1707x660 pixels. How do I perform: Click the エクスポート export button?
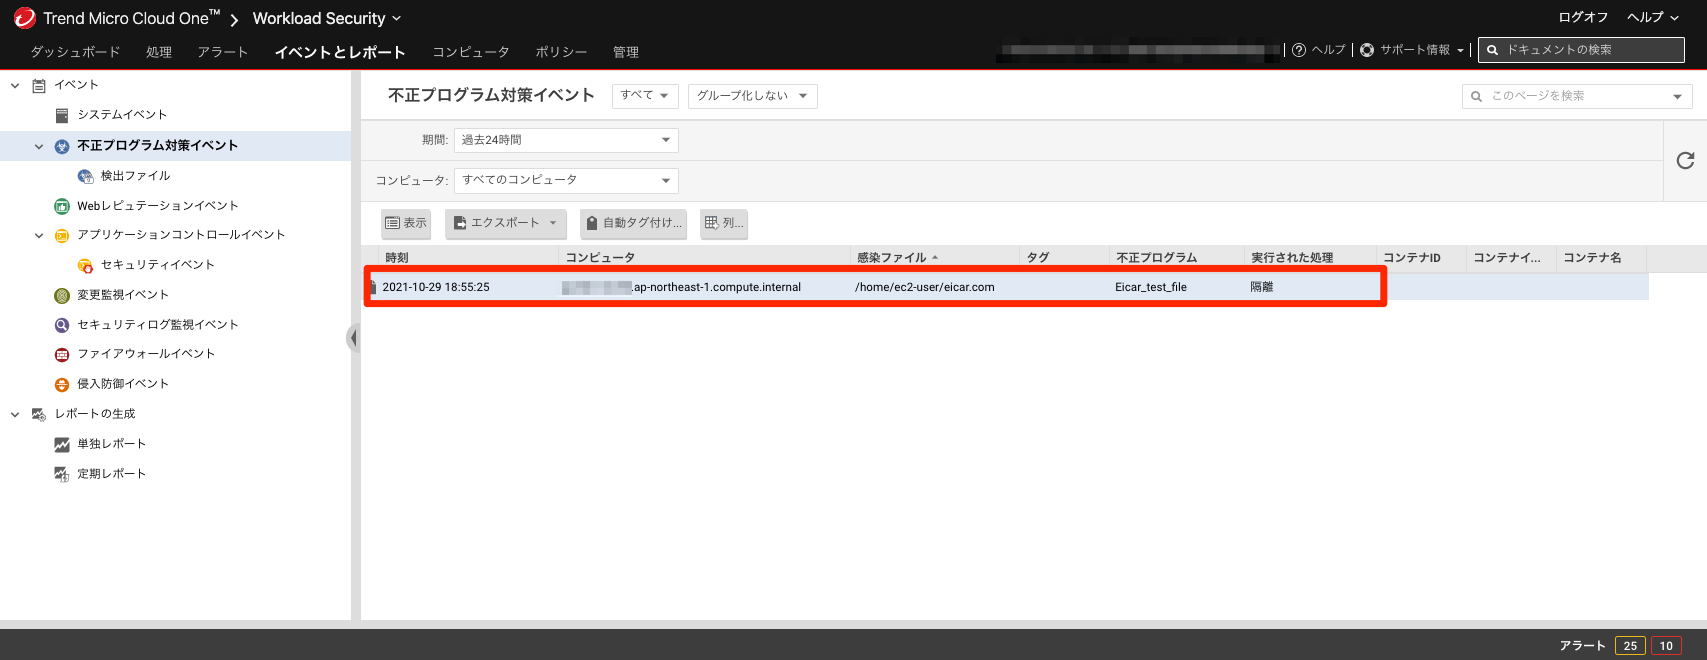pyautogui.click(x=506, y=223)
